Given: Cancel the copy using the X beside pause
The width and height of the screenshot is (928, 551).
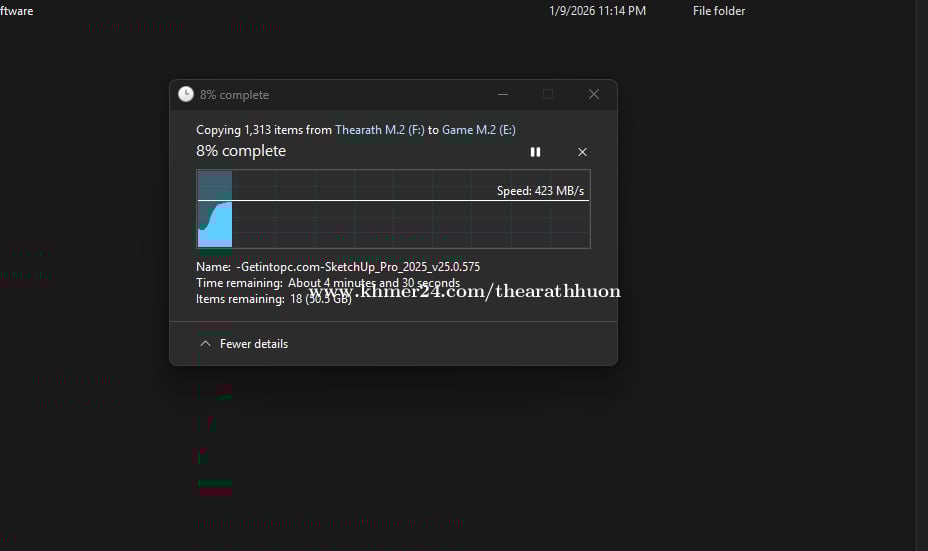Looking at the screenshot, I should point(582,152).
